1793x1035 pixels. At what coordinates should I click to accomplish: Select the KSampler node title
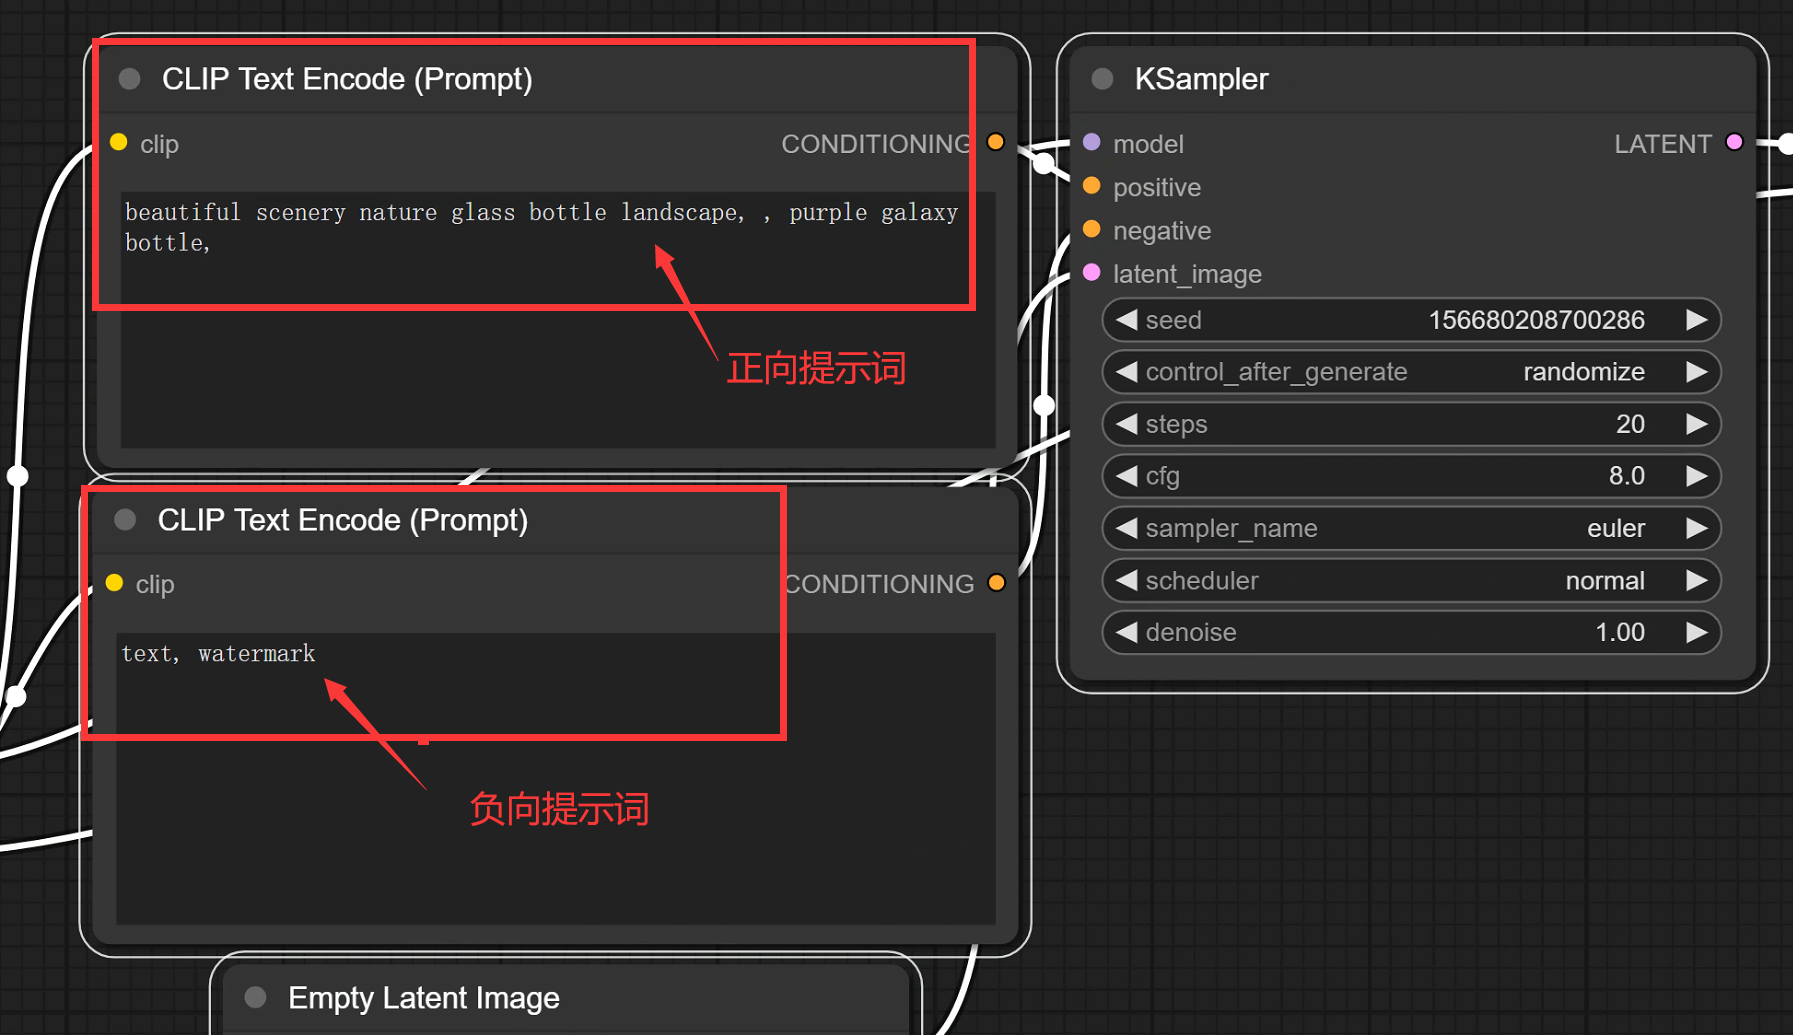coord(1201,79)
